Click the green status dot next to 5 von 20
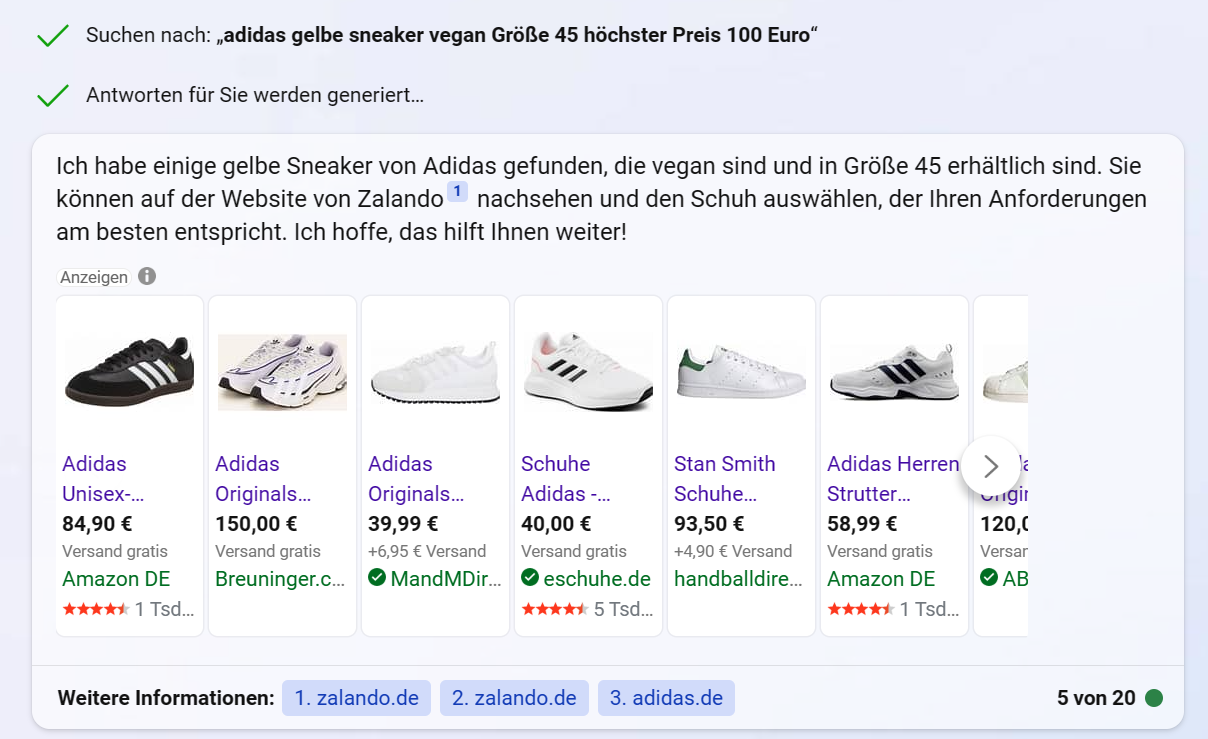 [x=1152, y=697]
